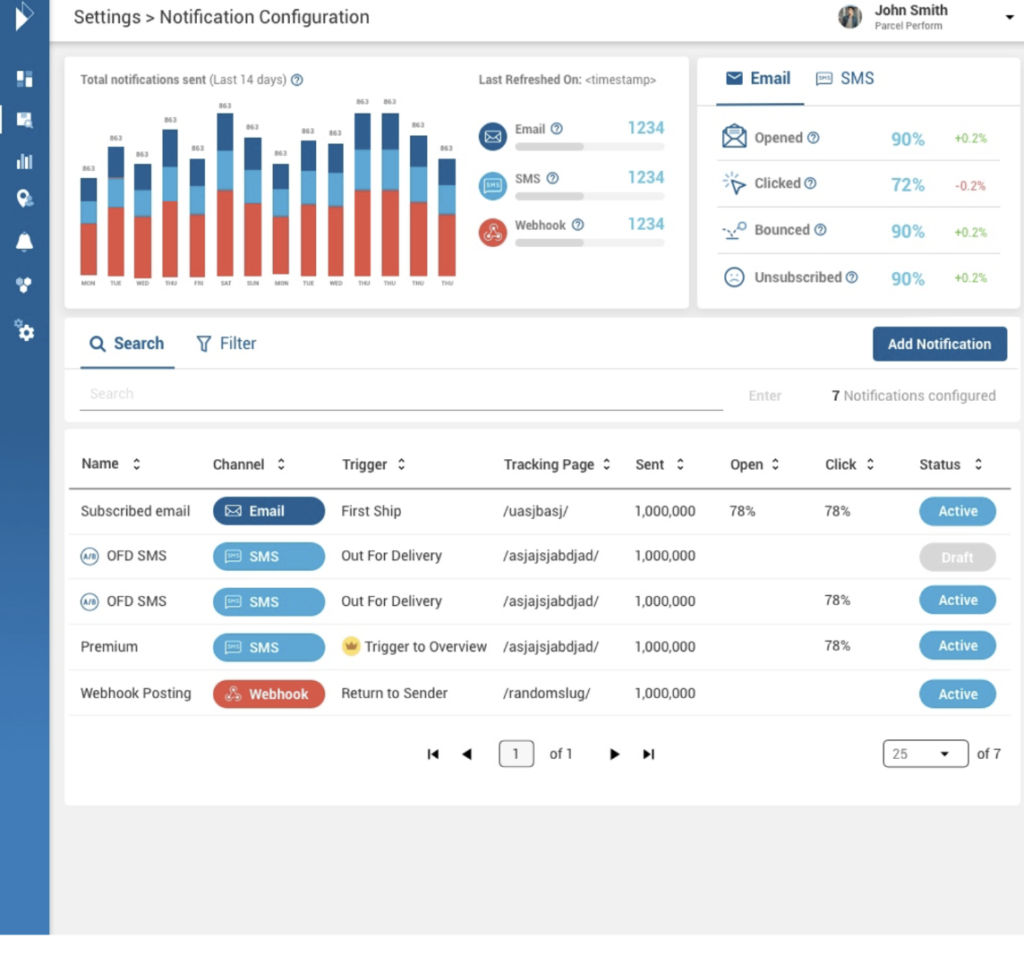This screenshot has width=1024, height=954.
Task: Click A/B test icon on Draft OFD SMS row
Action: (89, 556)
